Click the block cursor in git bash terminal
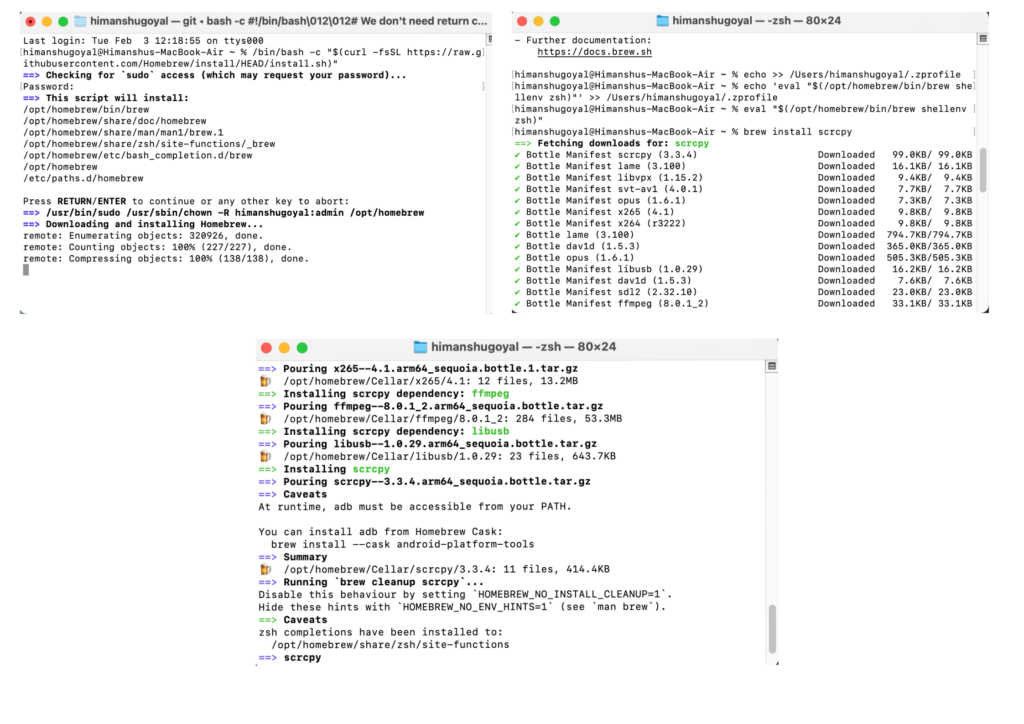The height and width of the screenshot is (724, 1024). tap(26, 270)
